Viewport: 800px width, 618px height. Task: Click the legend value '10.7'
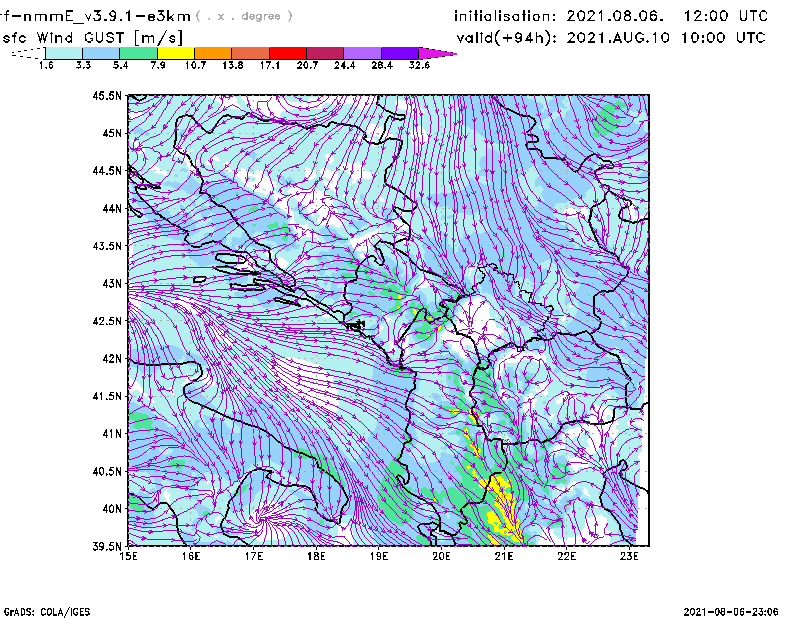tap(195, 65)
